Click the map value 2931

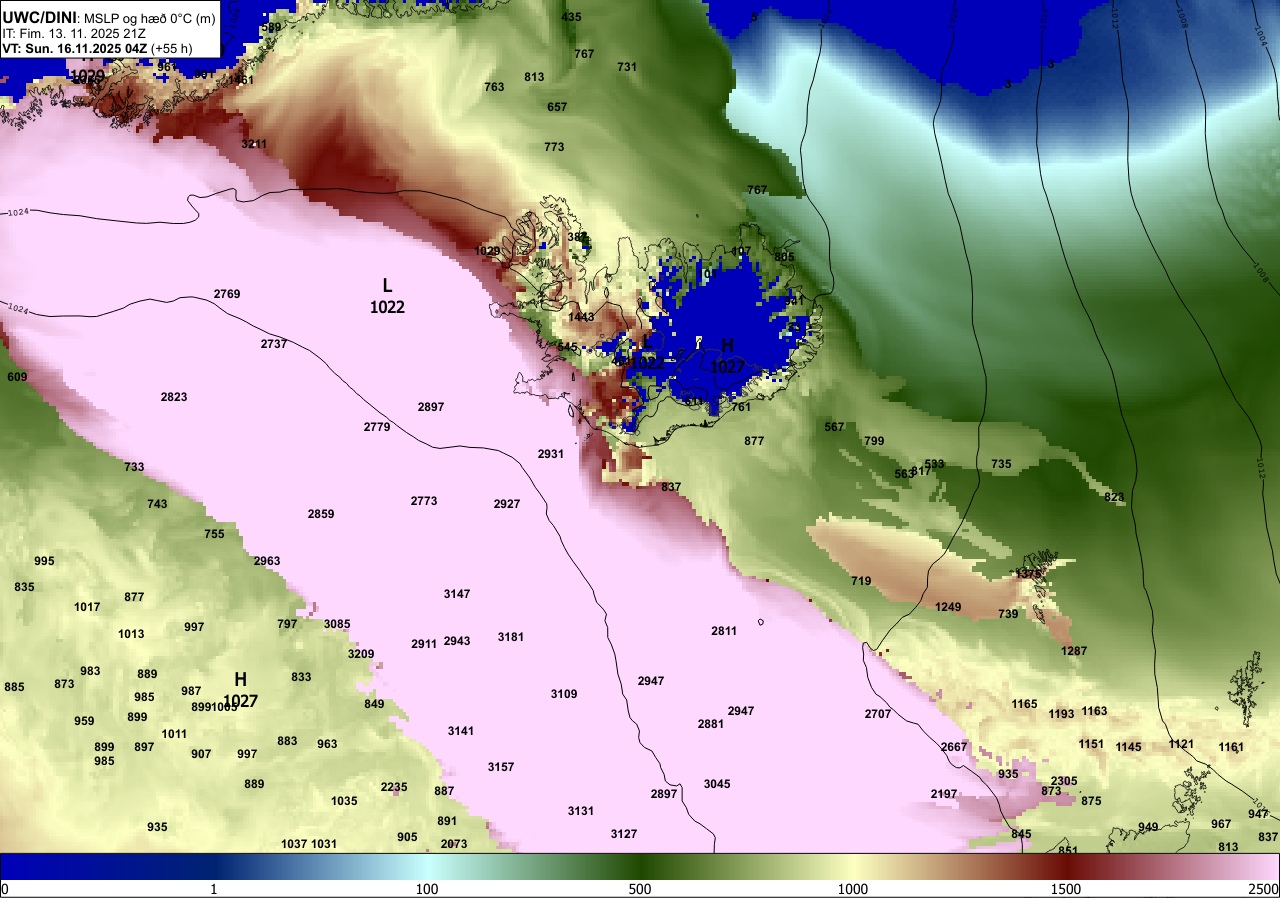click(551, 454)
